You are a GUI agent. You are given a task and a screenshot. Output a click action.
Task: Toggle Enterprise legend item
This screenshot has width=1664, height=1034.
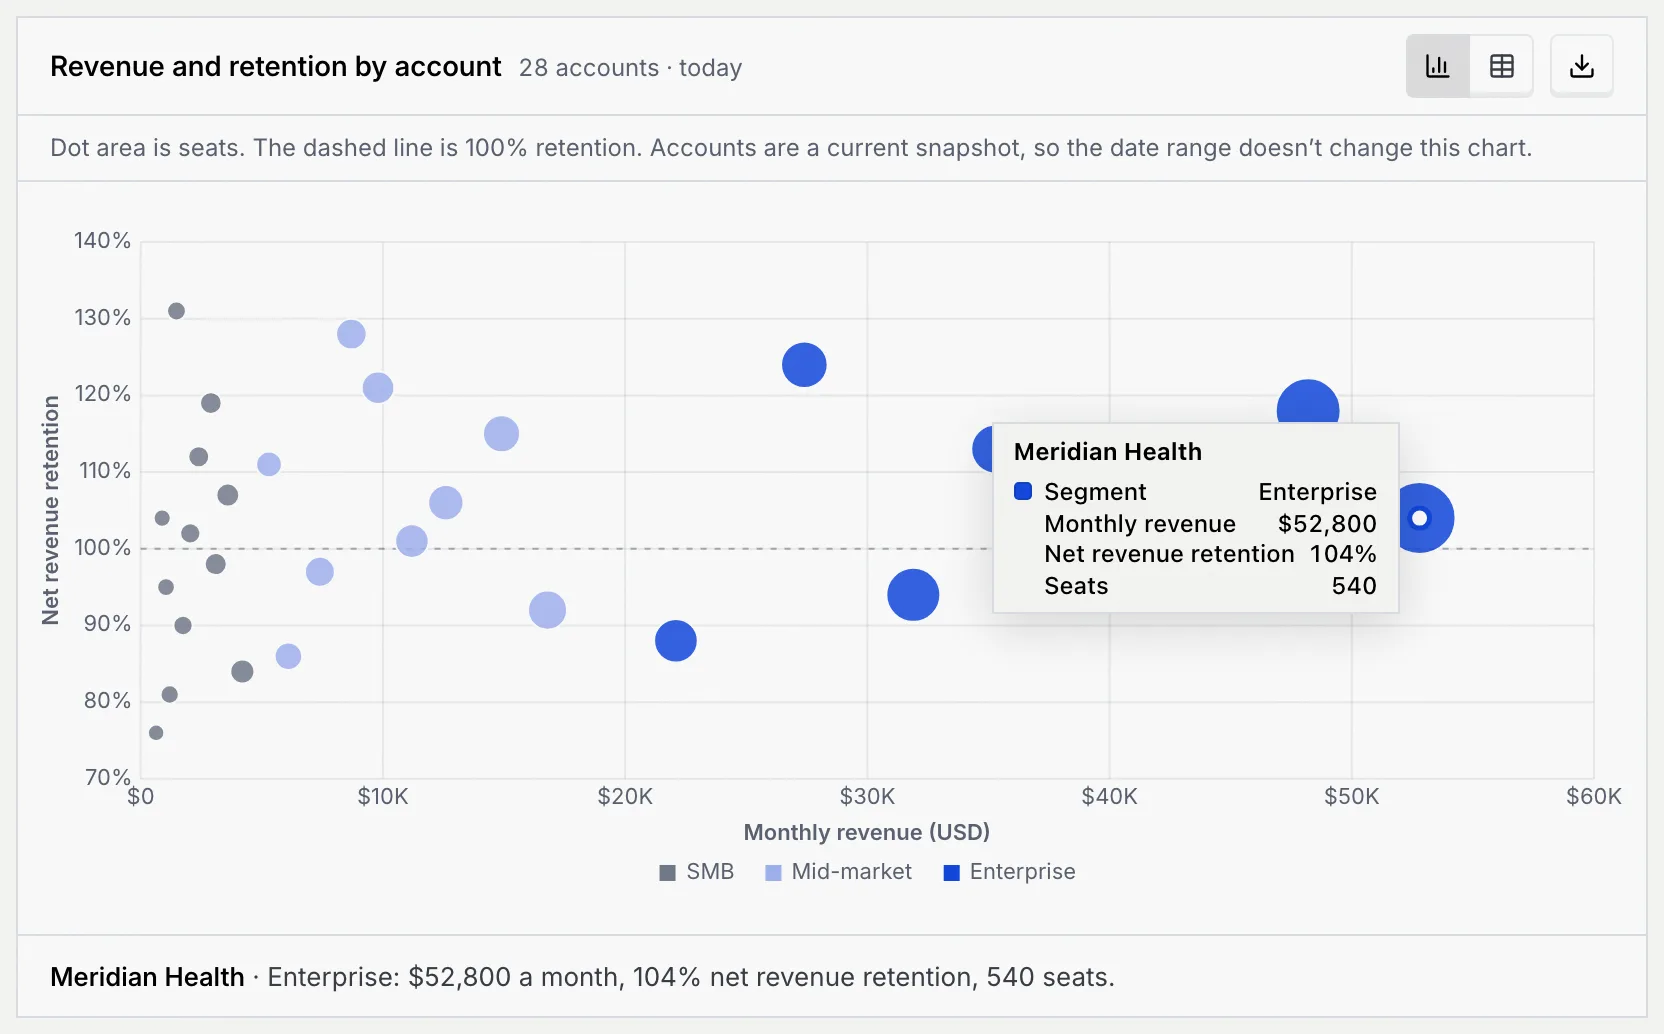point(1009,872)
